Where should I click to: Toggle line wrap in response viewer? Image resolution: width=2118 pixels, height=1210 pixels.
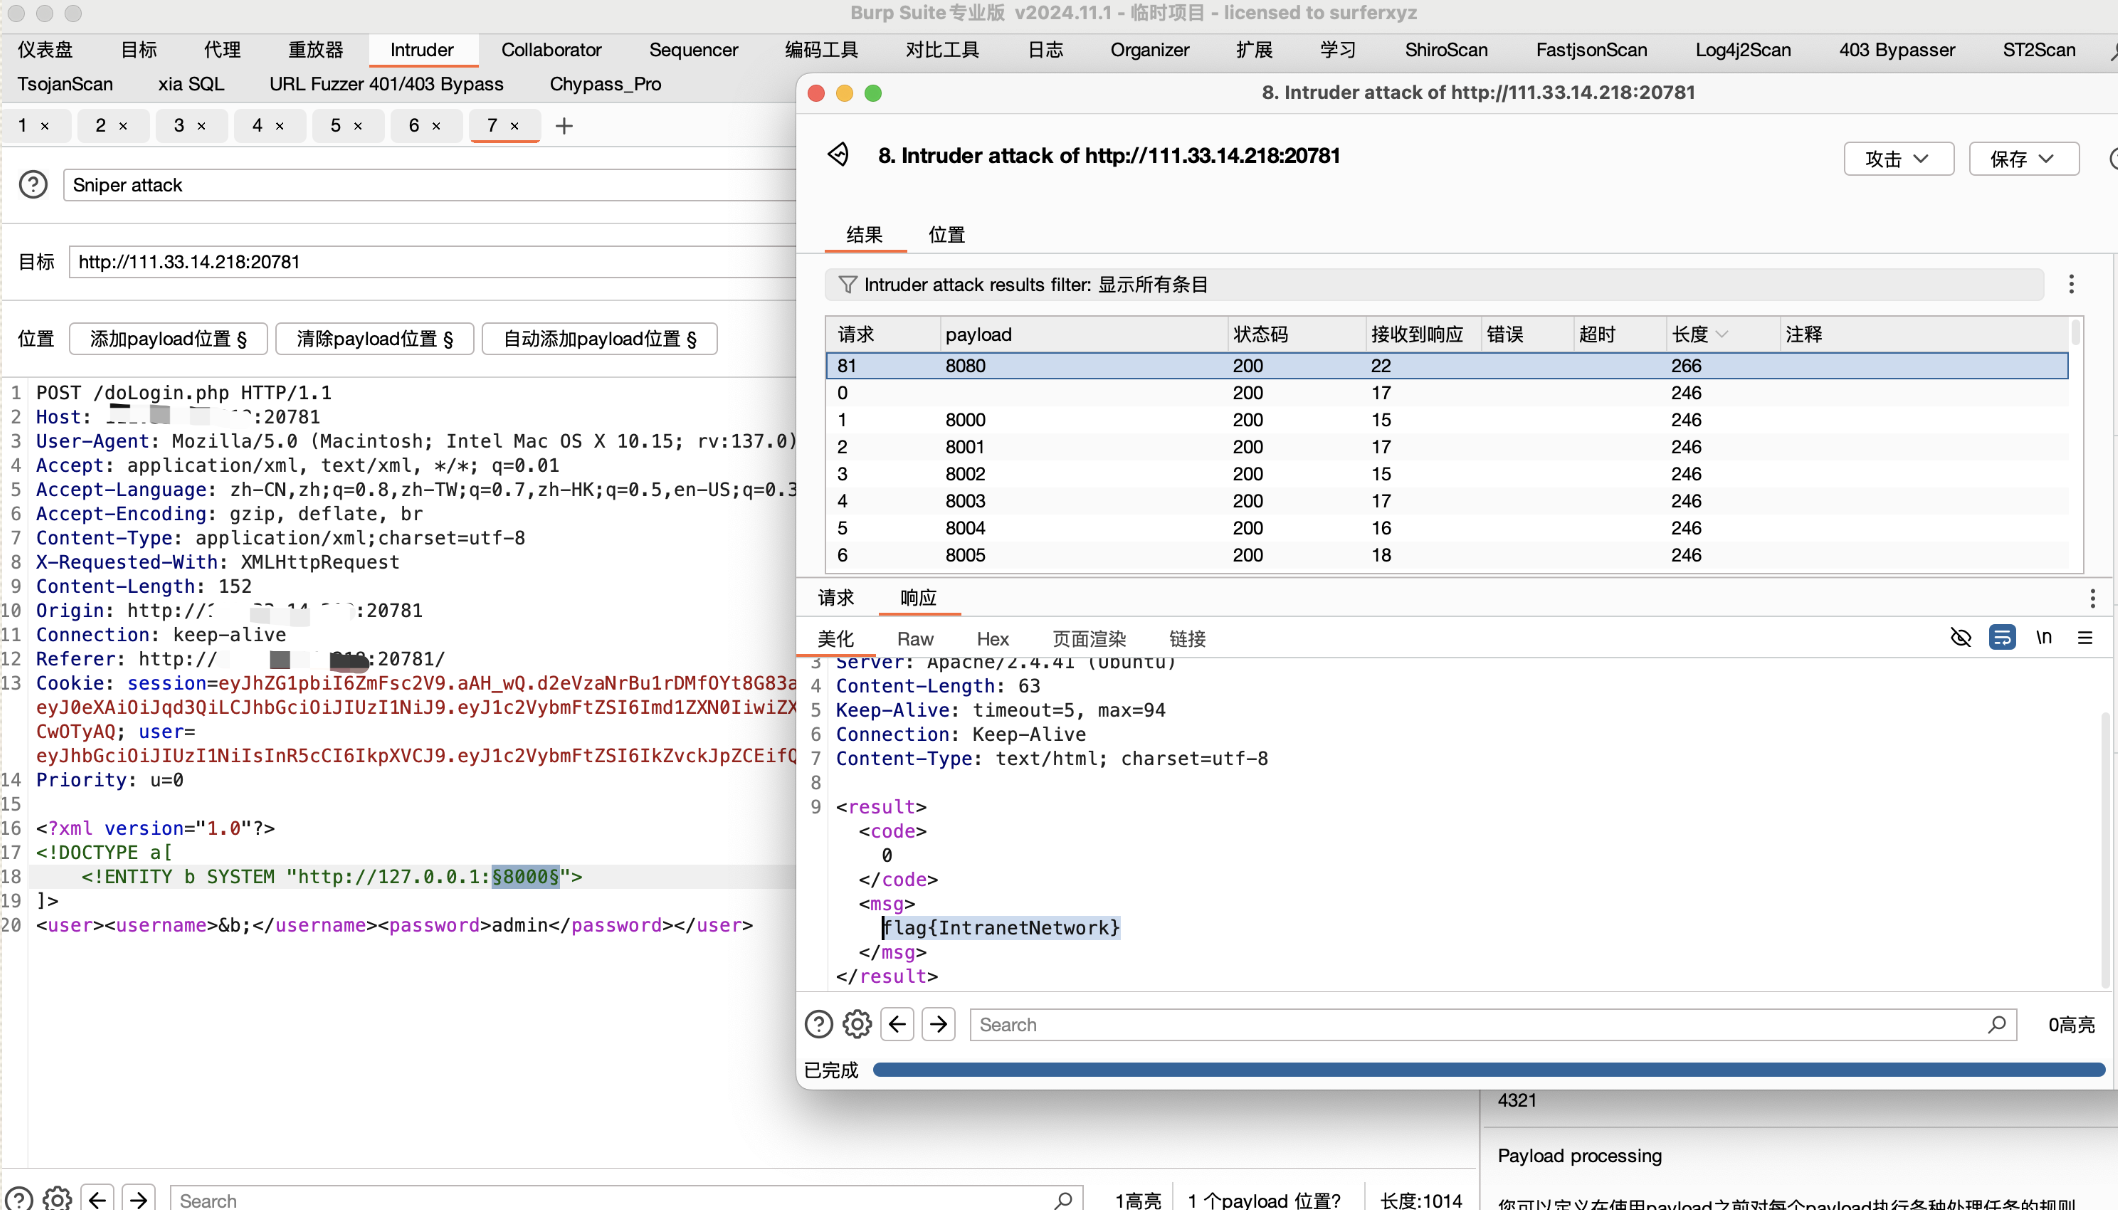click(x=2002, y=638)
